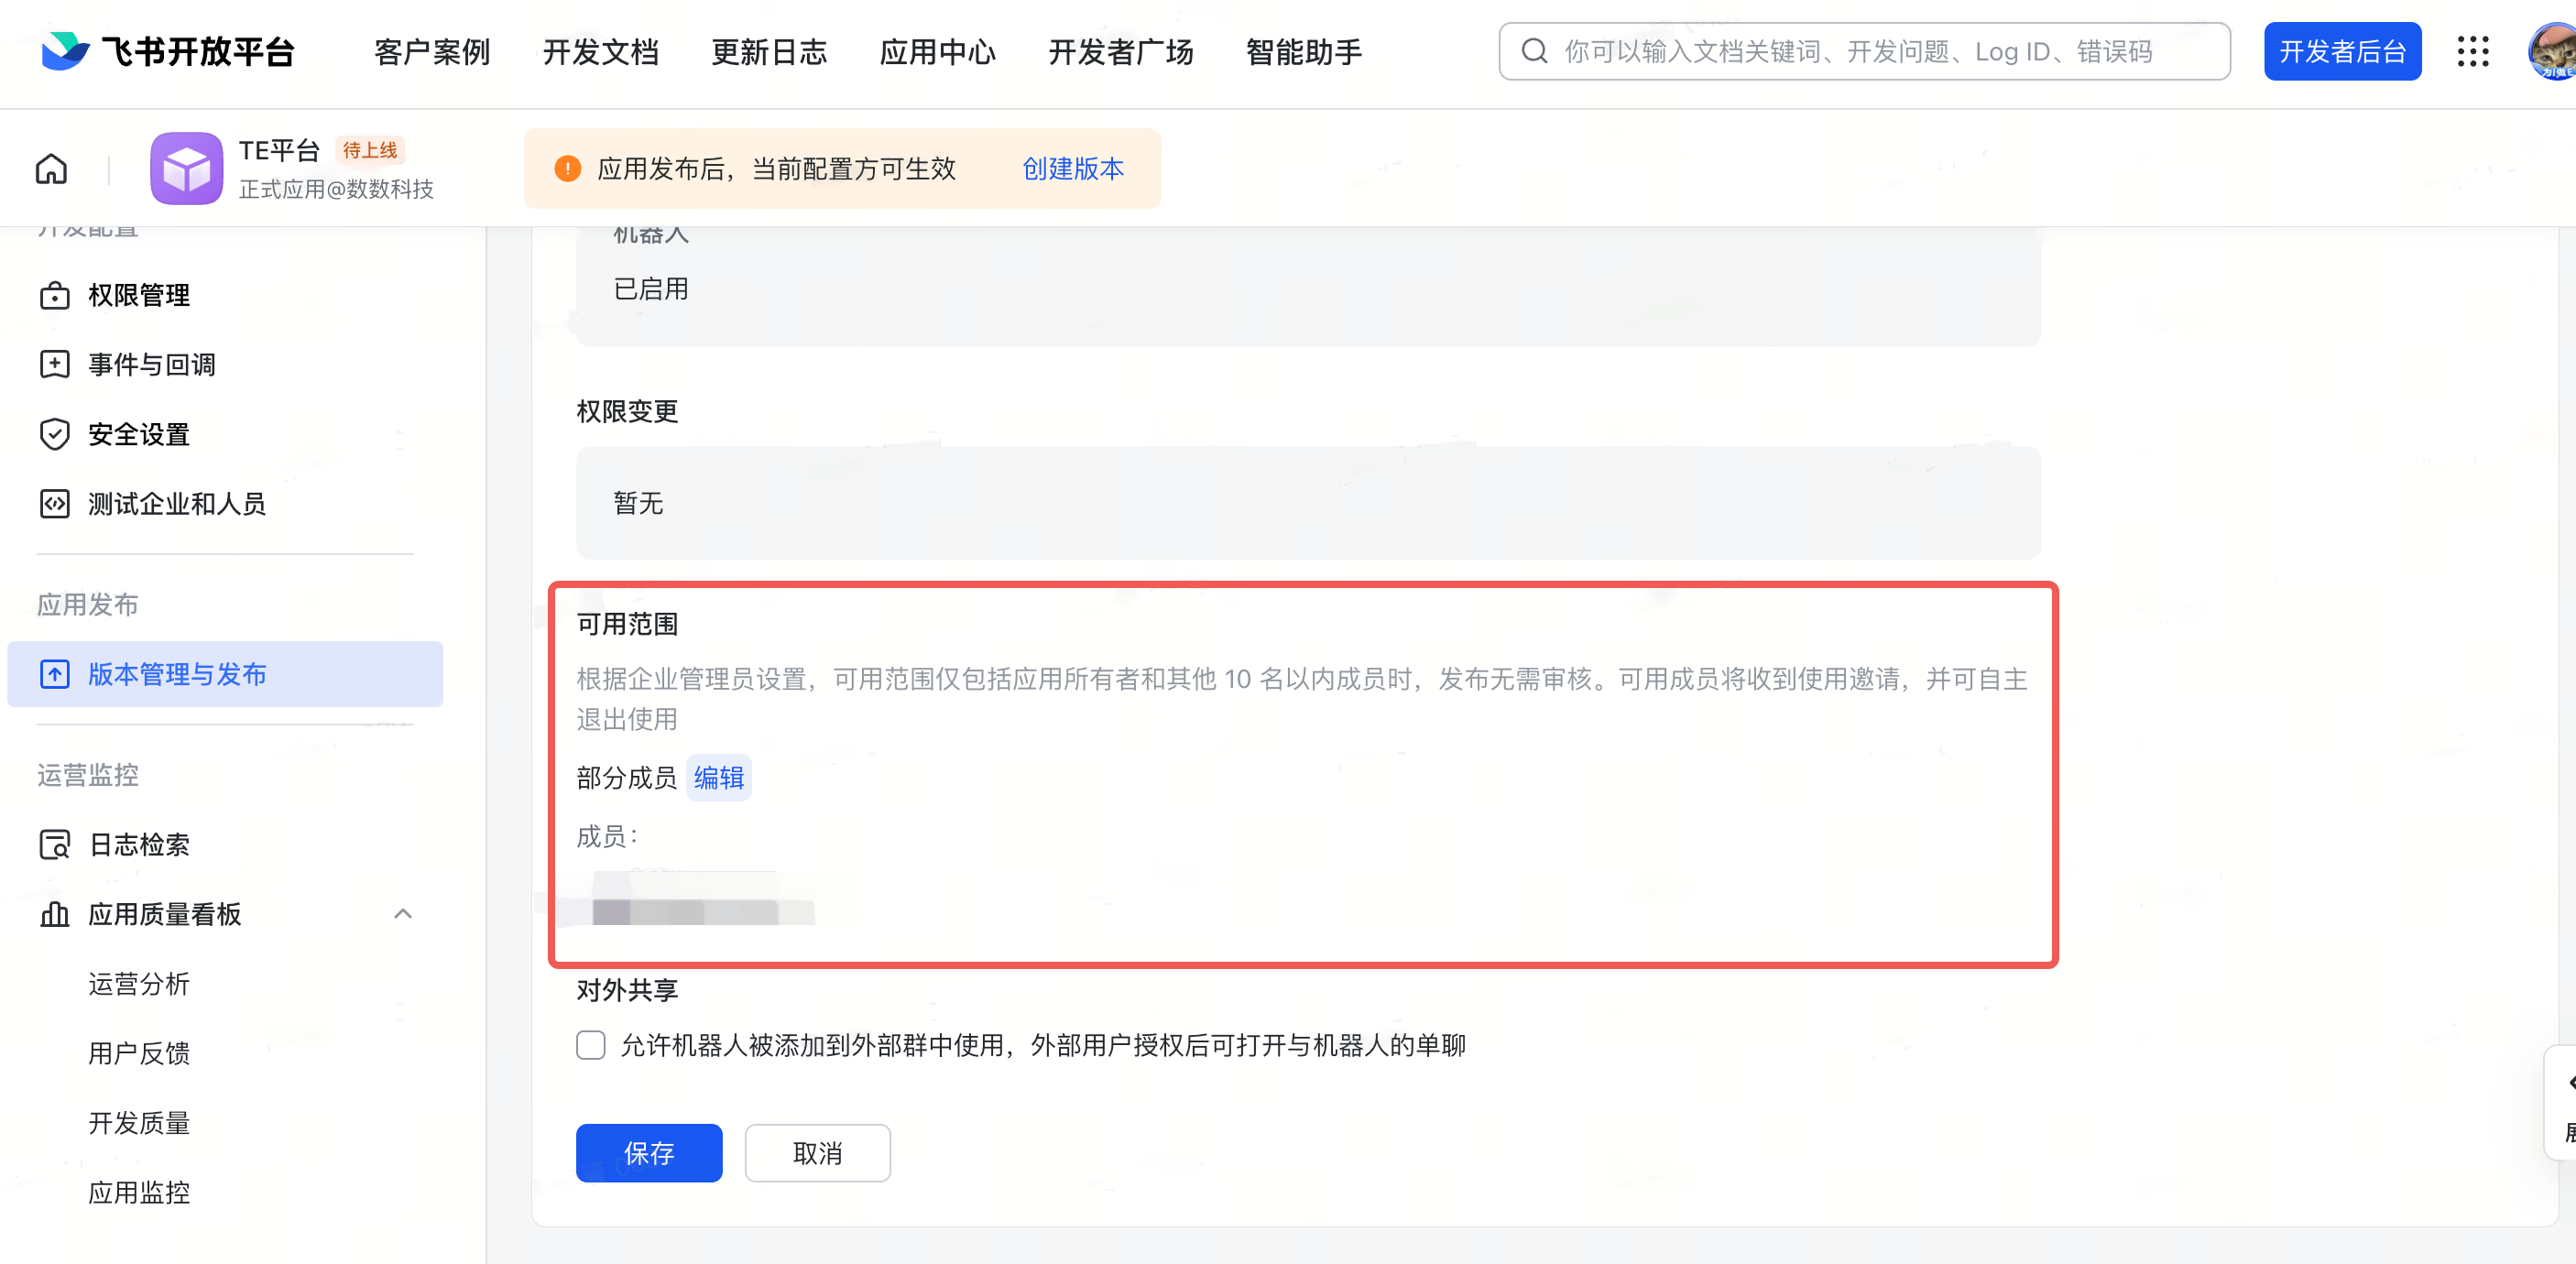
Task: Open 应用中心 in top navigation
Action: click(938, 51)
